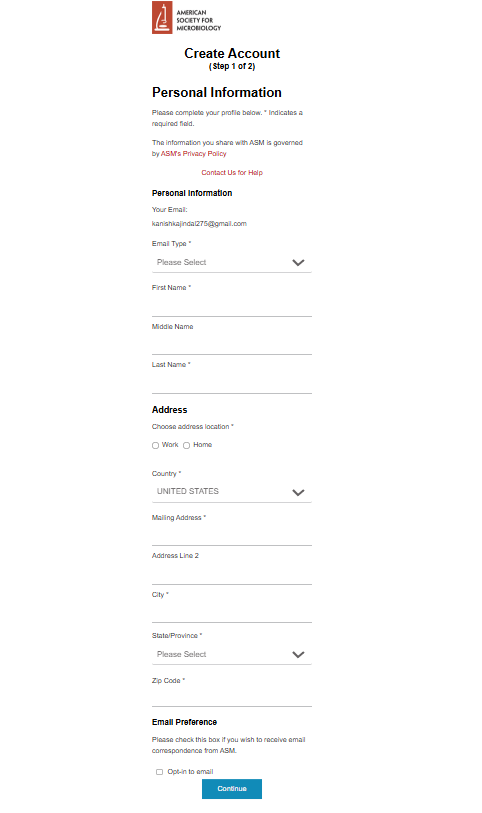The width and height of the screenshot is (482, 813).
Task: Select the Home address radio button
Action: [187, 445]
